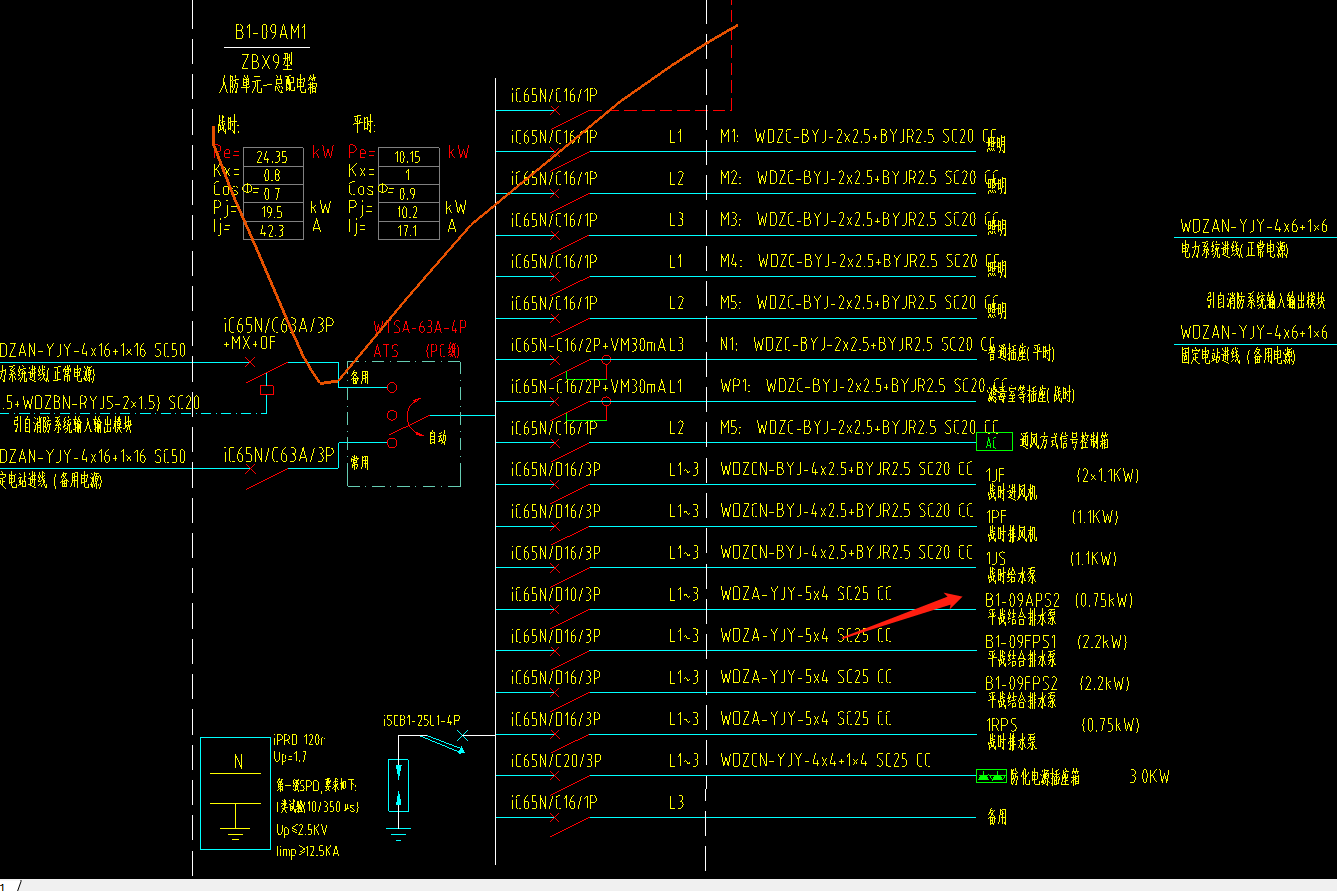
Task: Click the iC65N/C20/3P breaker label
Action: (555, 761)
